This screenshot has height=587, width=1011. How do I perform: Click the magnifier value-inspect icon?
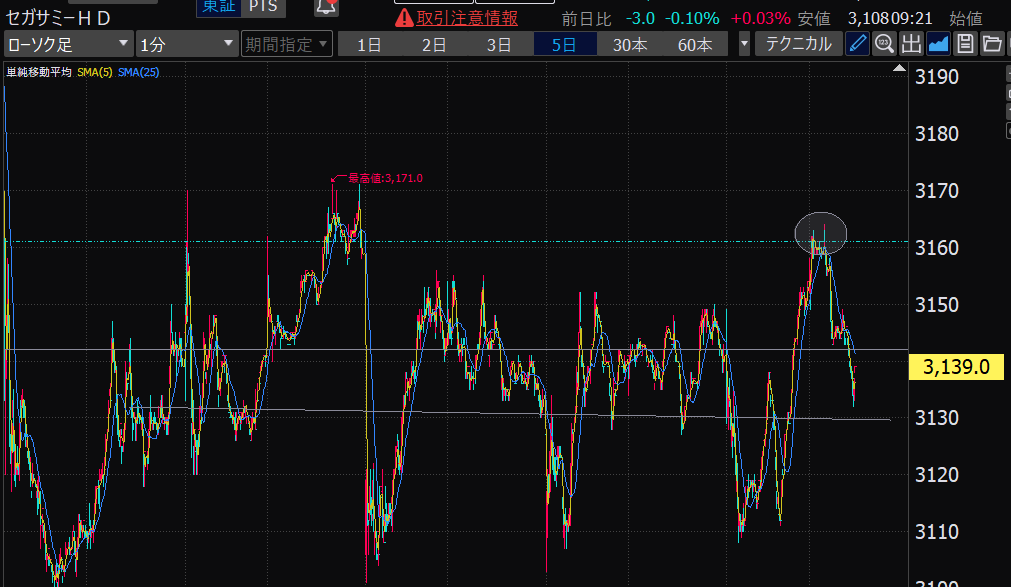[x=884, y=43]
